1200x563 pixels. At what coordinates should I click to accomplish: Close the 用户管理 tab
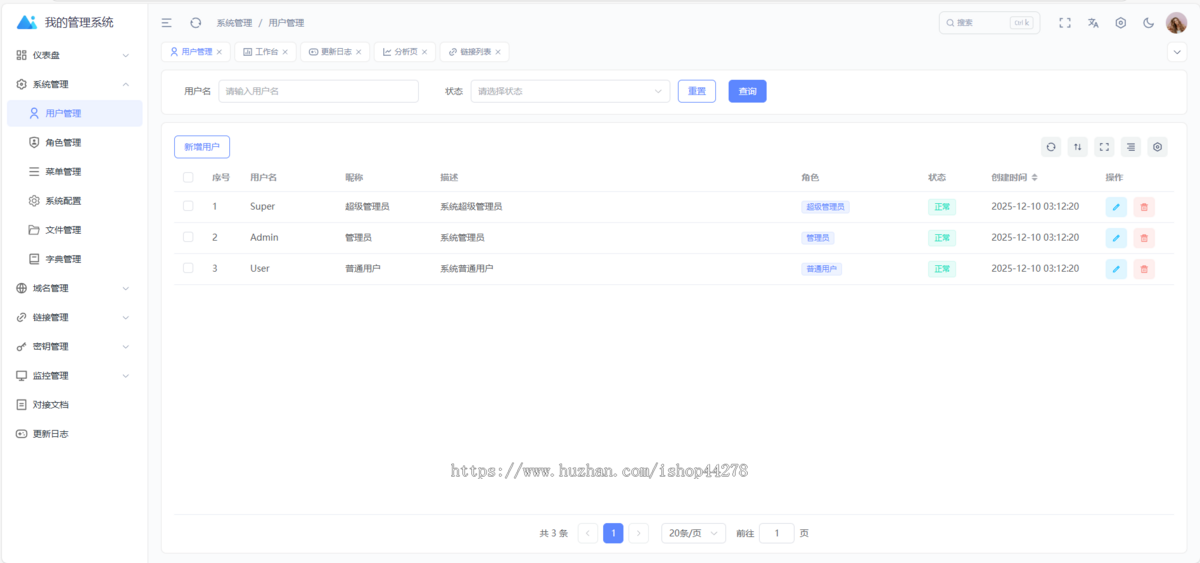[x=220, y=52]
